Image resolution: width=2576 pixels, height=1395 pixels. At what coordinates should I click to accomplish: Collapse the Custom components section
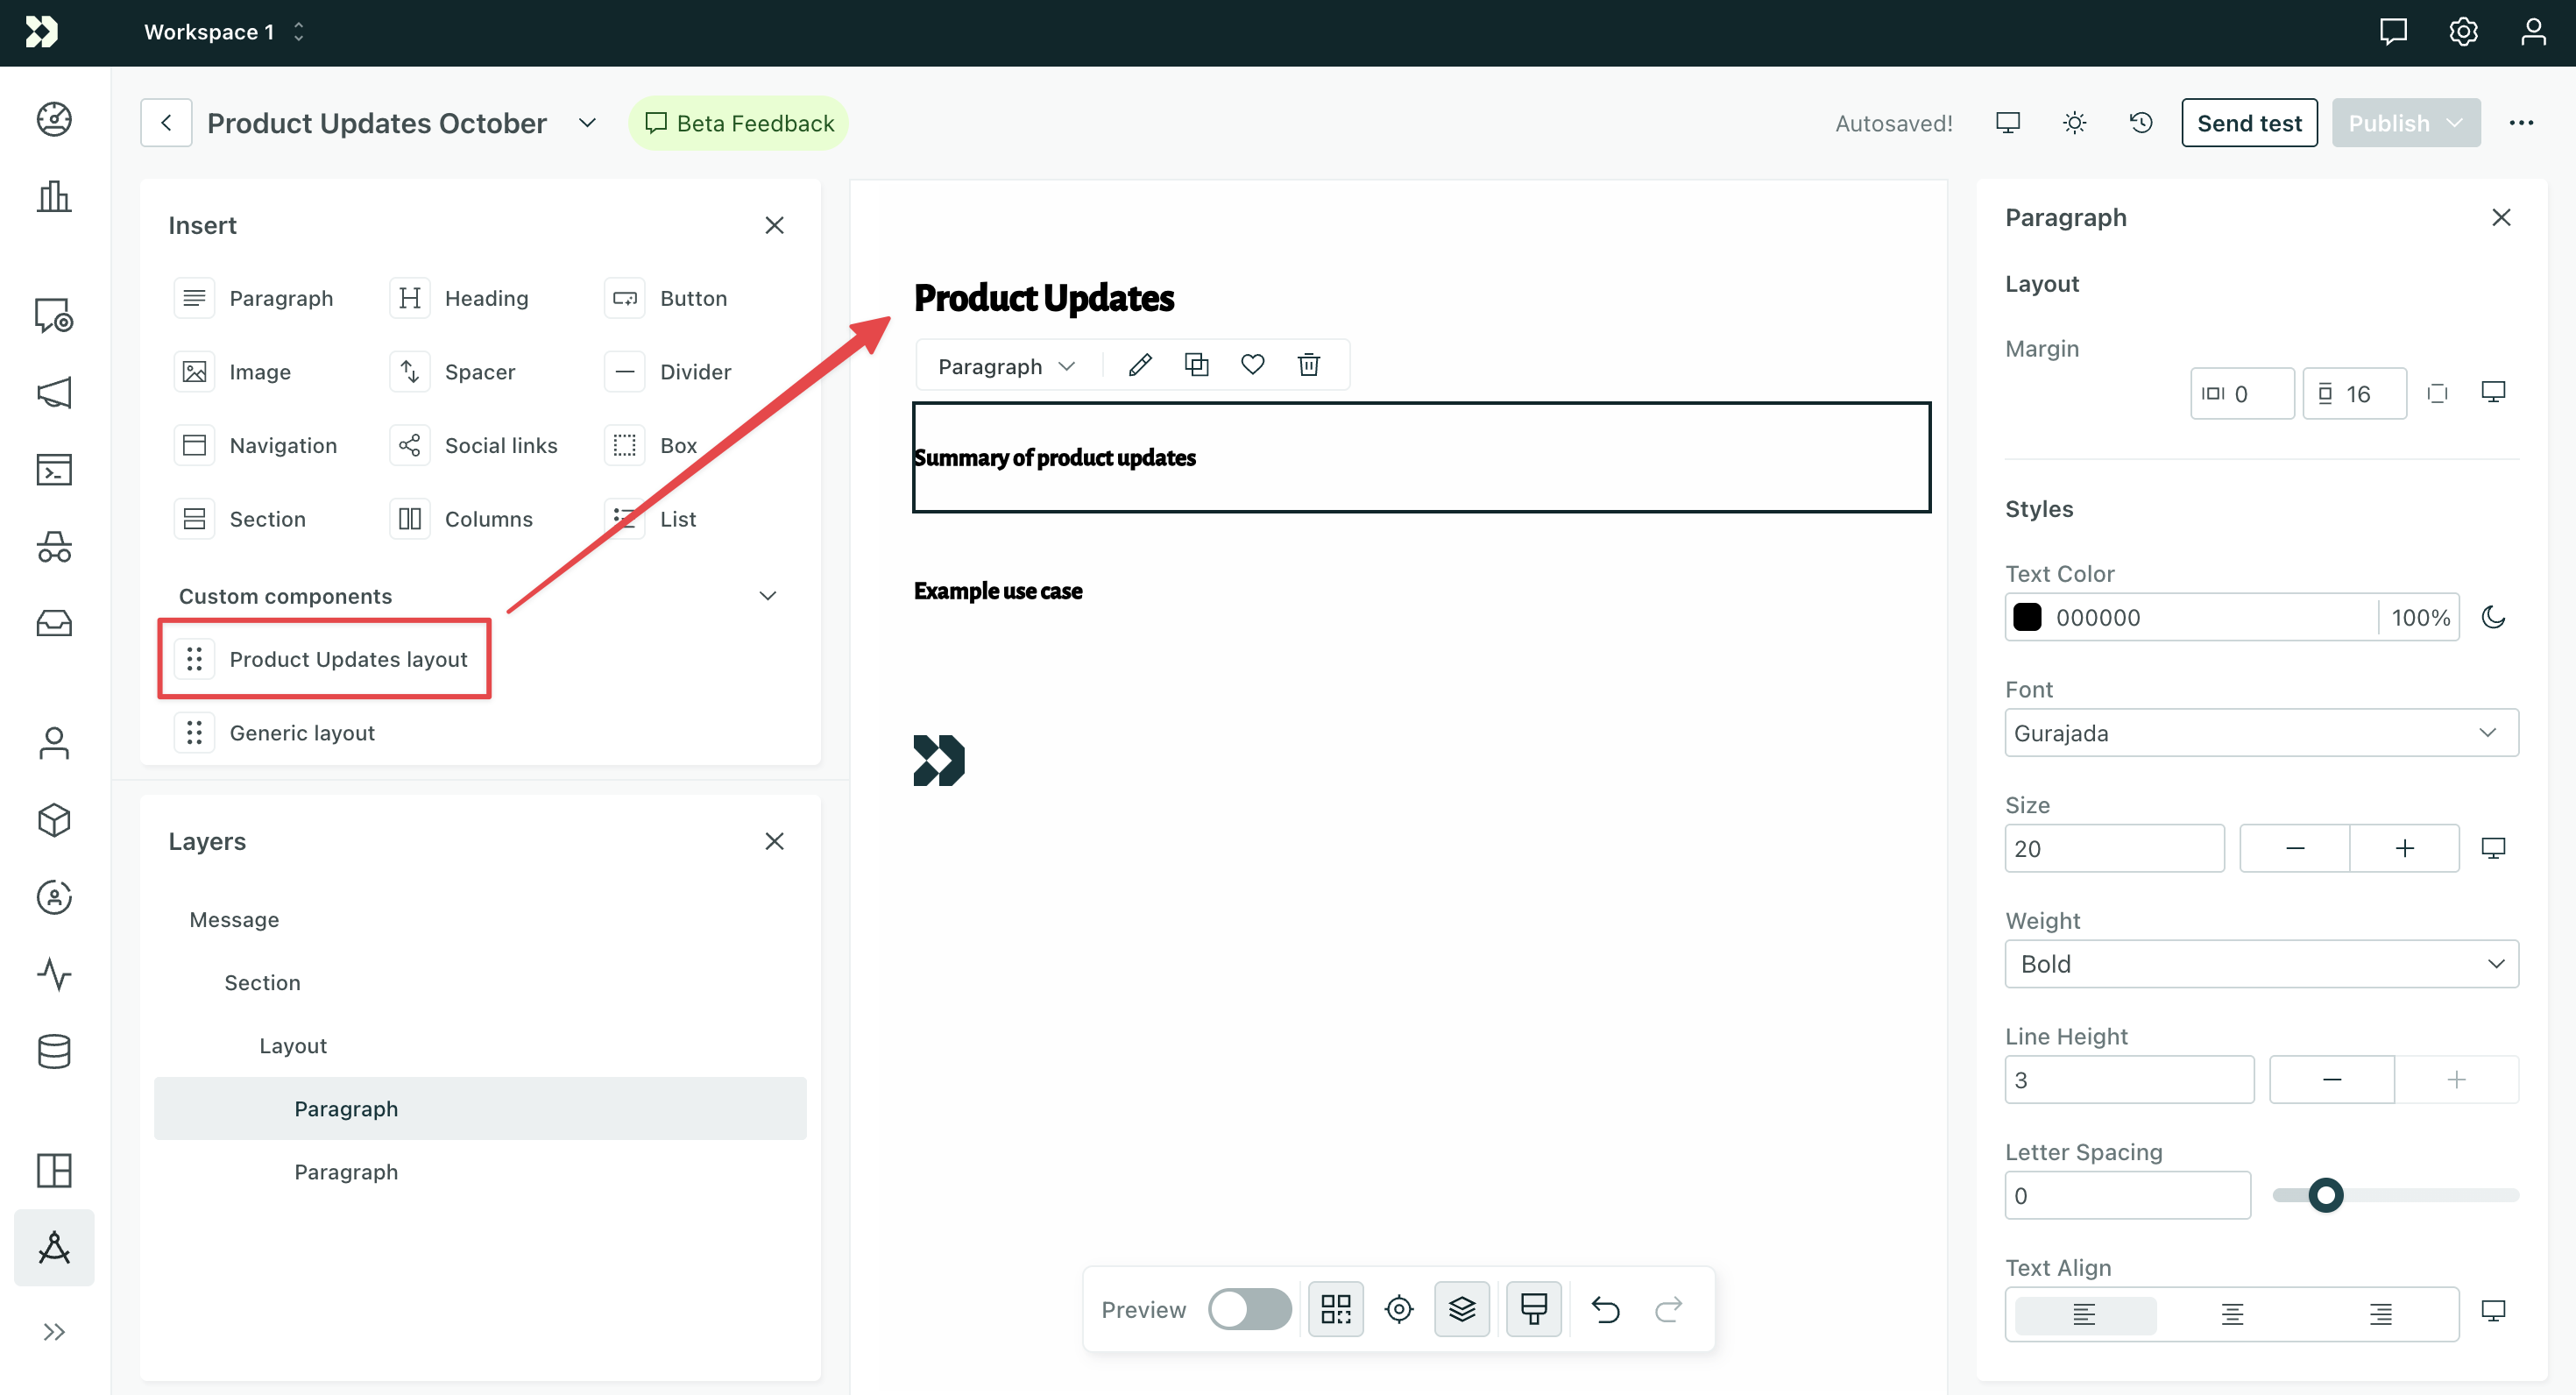pyautogui.click(x=768, y=595)
